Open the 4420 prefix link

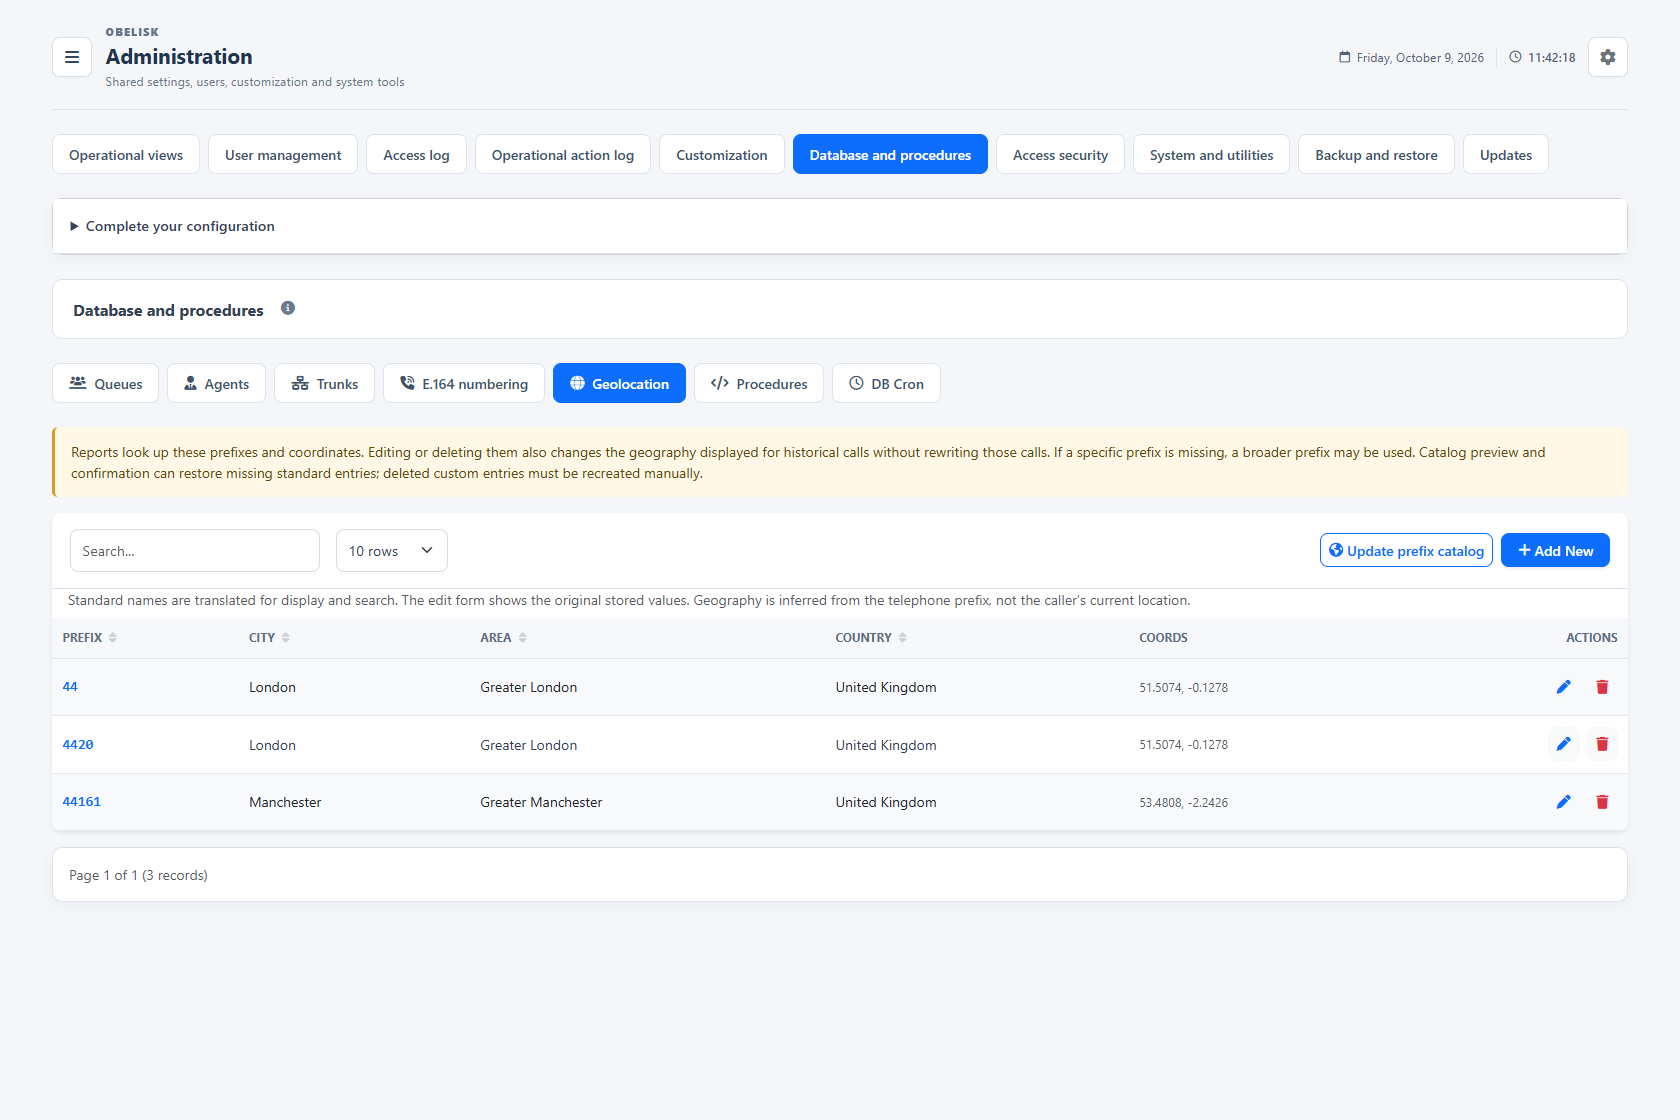78,744
